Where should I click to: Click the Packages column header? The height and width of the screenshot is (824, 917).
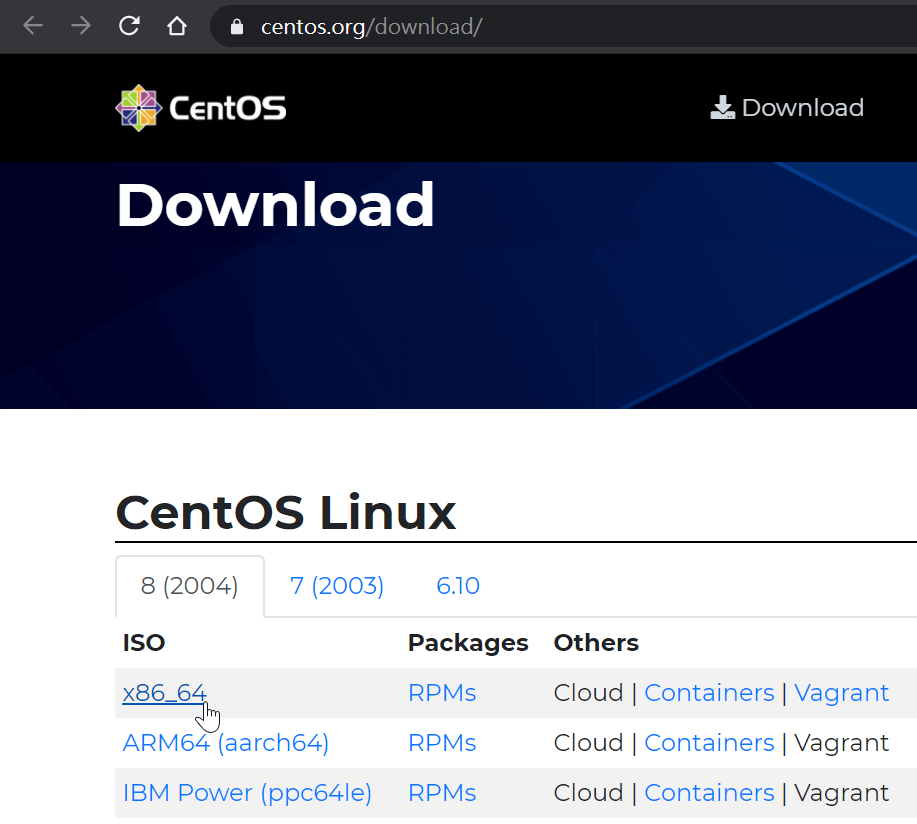click(468, 643)
